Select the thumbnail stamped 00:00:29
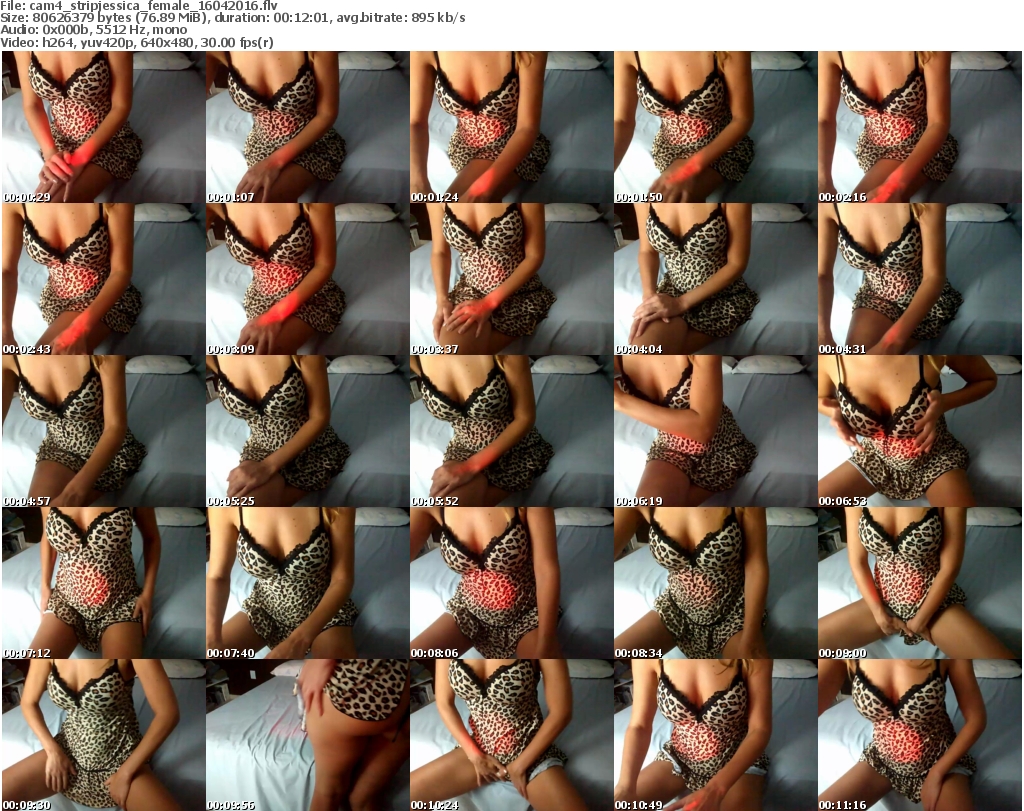This screenshot has height=811, width=1024. coord(104,127)
